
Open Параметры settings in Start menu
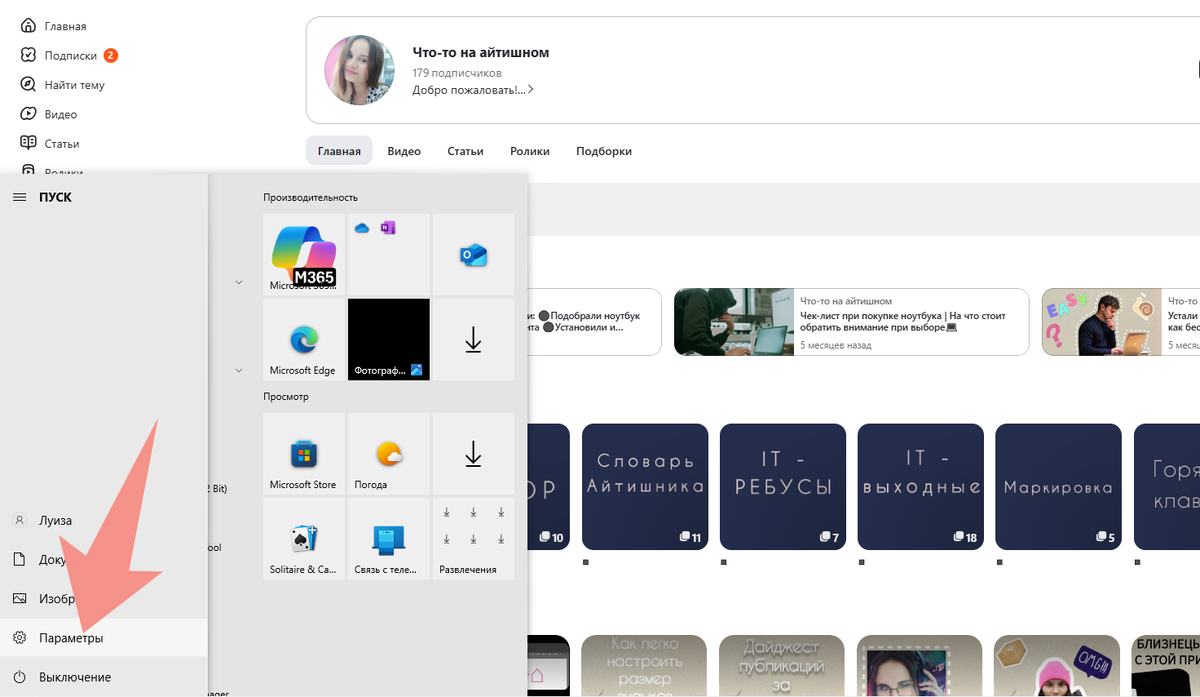104,637
